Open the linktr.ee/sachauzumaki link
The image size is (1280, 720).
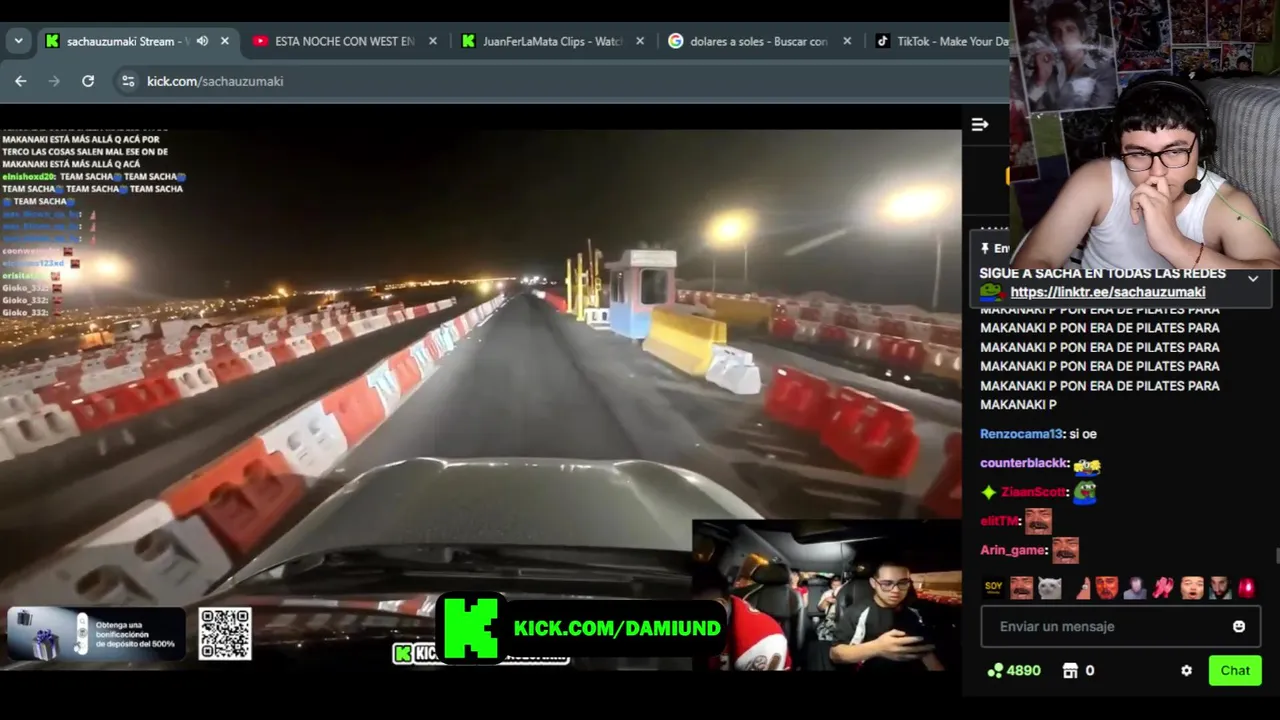tap(1107, 292)
